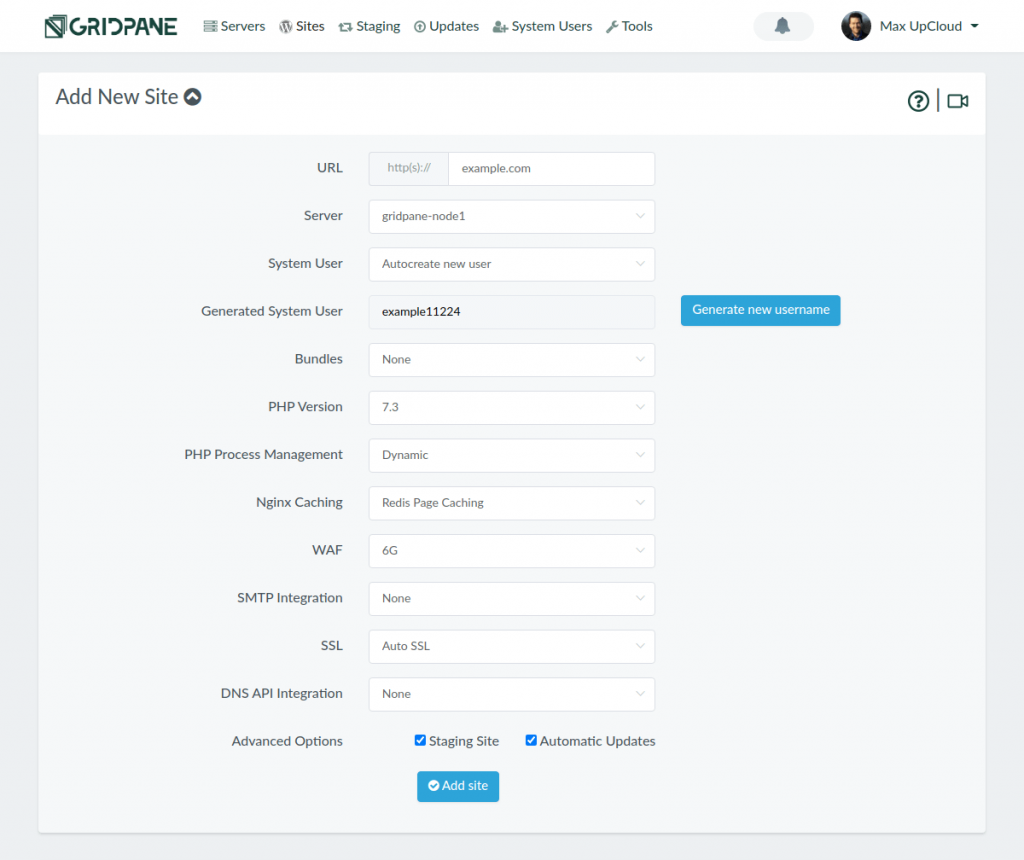The width and height of the screenshot is (1024, 860).
Task: Click the Max UpCloud profile avatar
Action: [856, 26]
